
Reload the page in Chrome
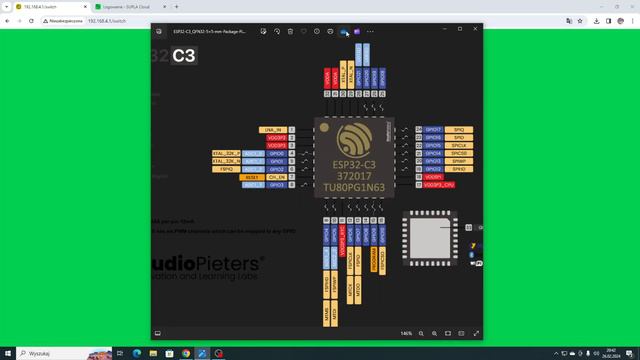pos(31,21)
